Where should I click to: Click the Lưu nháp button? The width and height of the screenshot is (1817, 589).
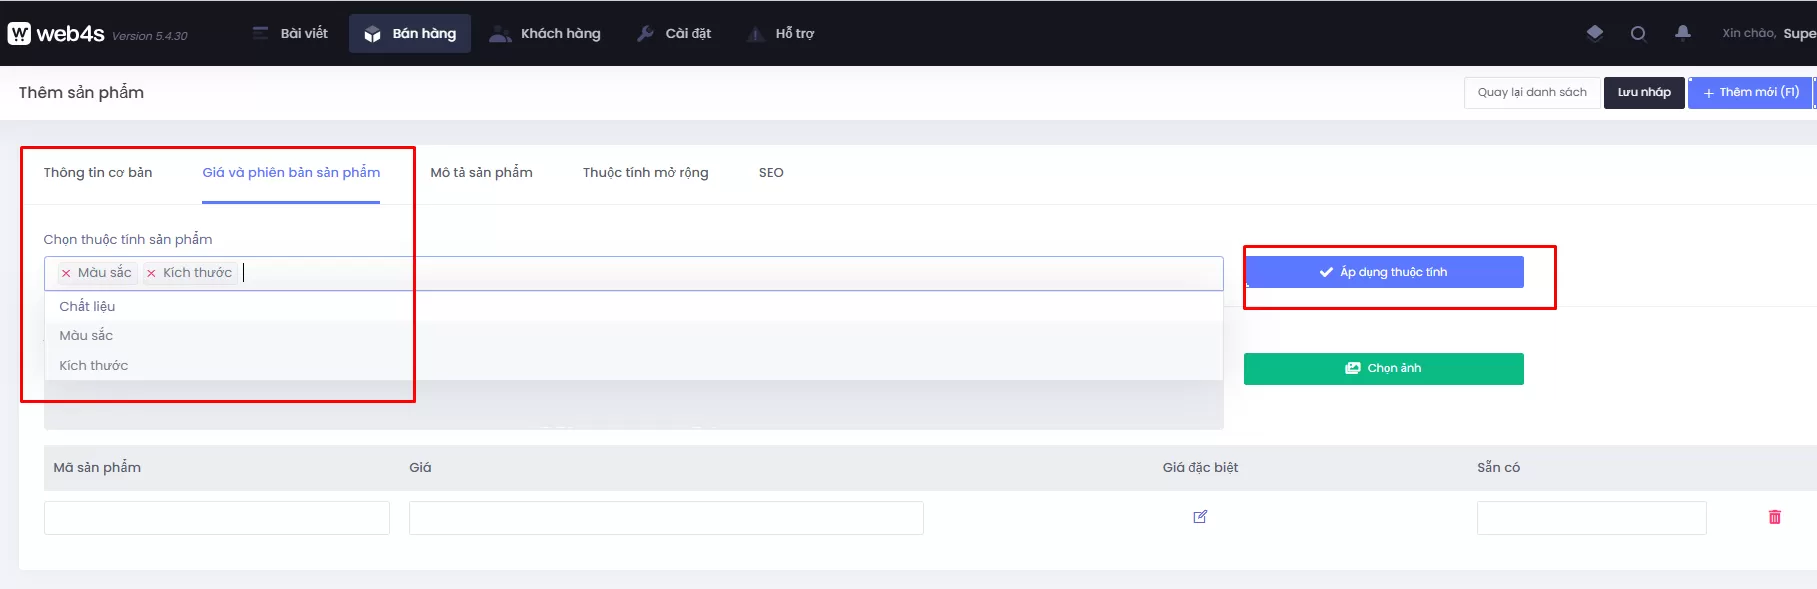(1644, 92)
